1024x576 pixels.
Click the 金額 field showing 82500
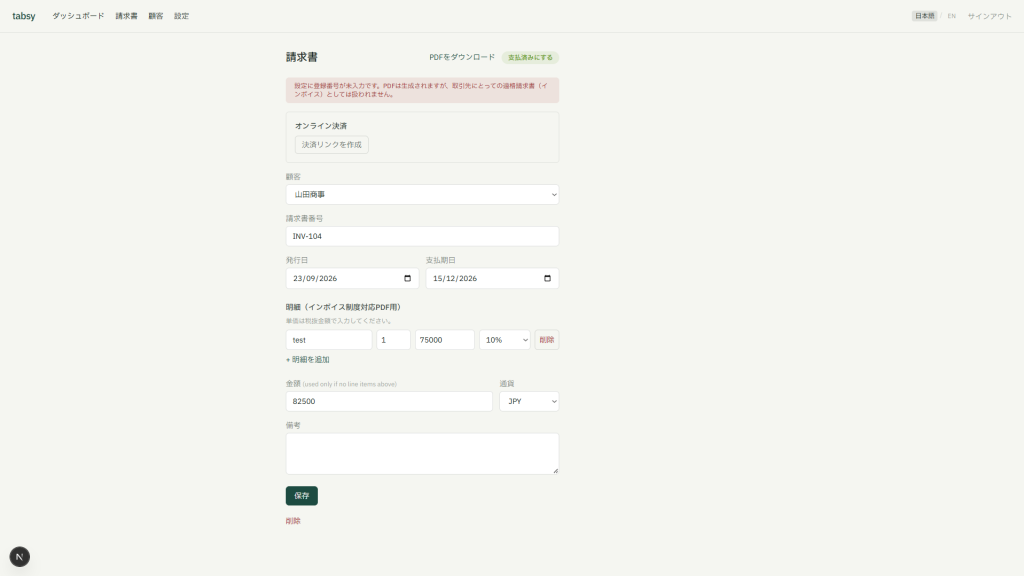coord(389,401)
